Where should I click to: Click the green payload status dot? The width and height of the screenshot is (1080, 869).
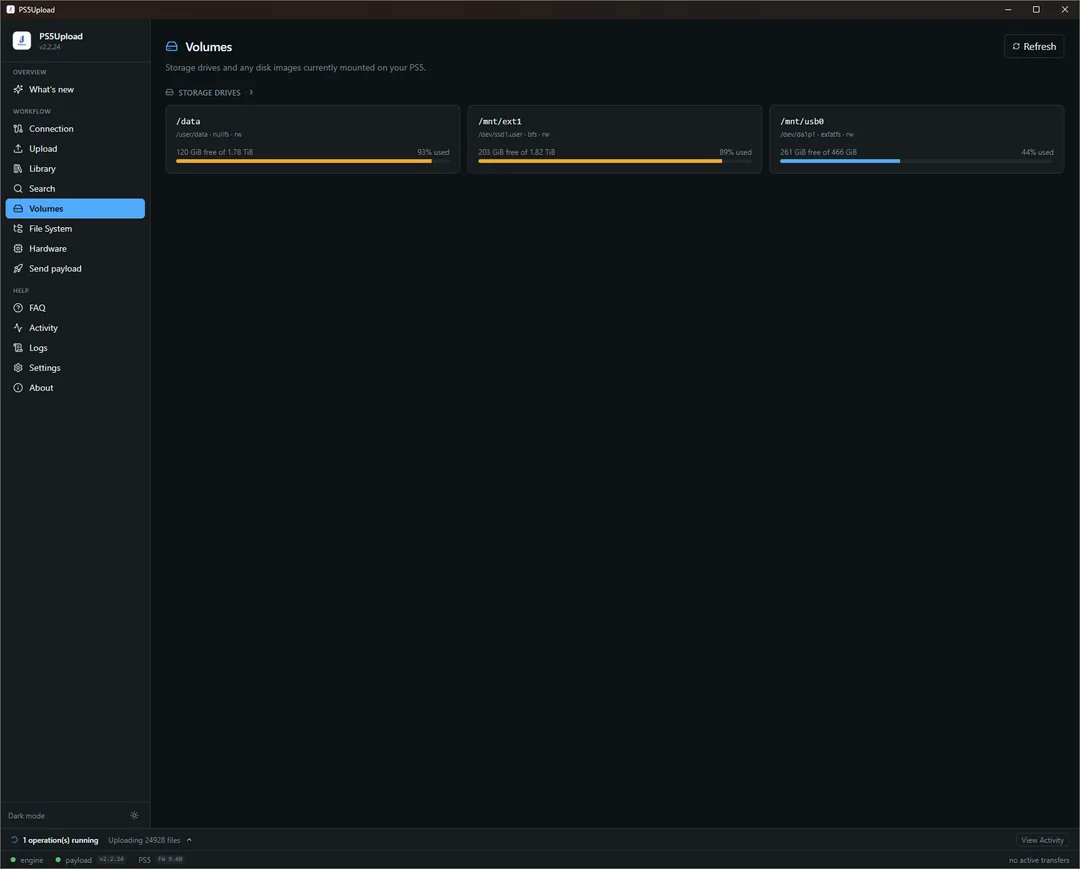[58, 859]
